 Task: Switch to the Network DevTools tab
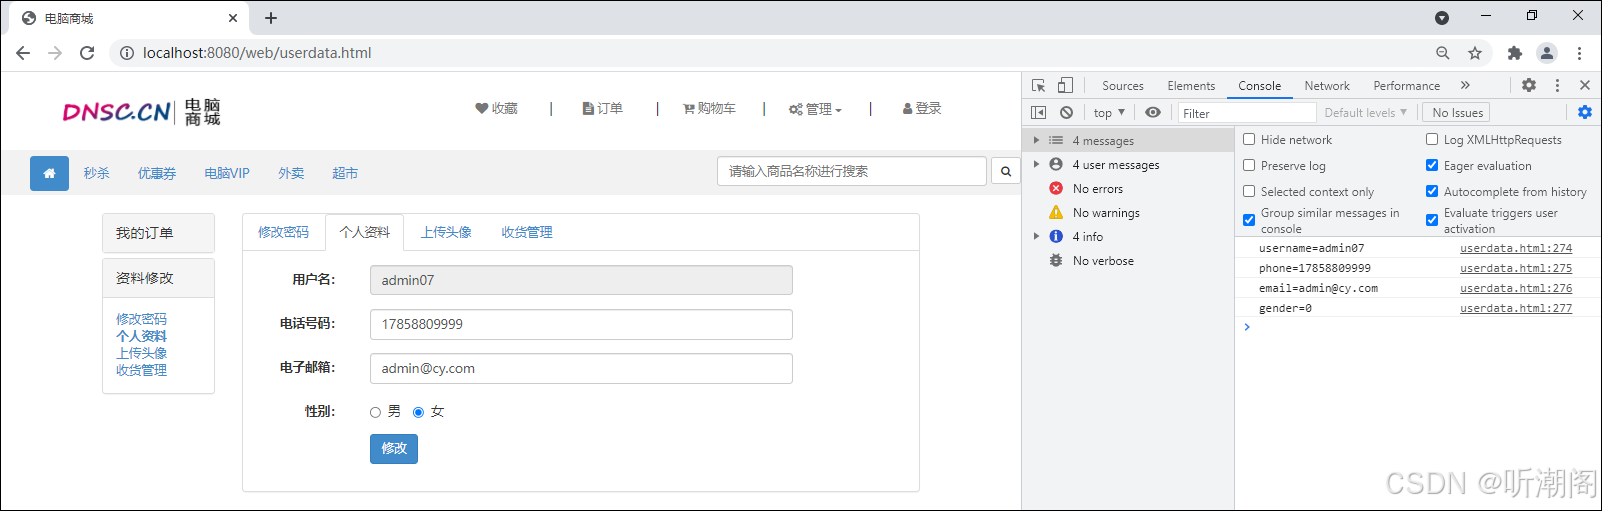pyautogui.click(x=1327, y=86)
